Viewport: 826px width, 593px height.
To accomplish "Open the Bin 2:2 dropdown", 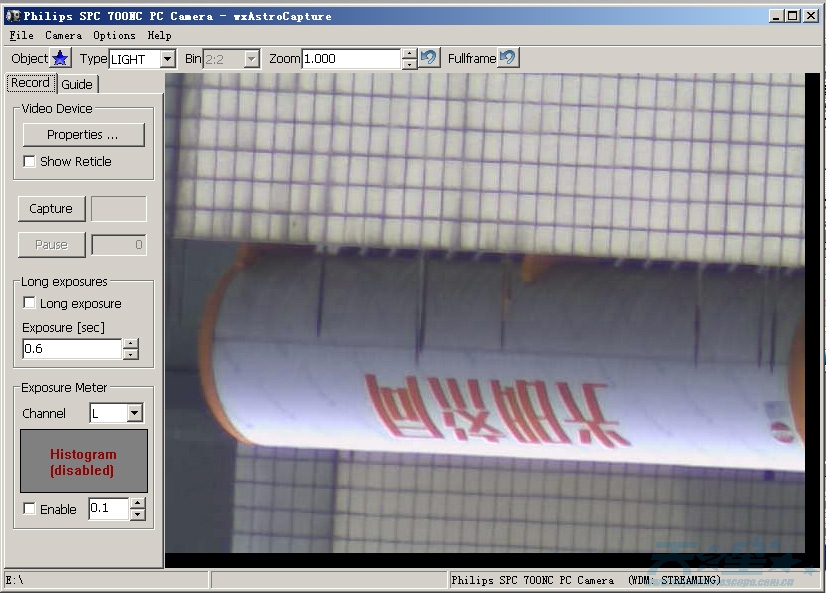I will [x=251, y=59].
